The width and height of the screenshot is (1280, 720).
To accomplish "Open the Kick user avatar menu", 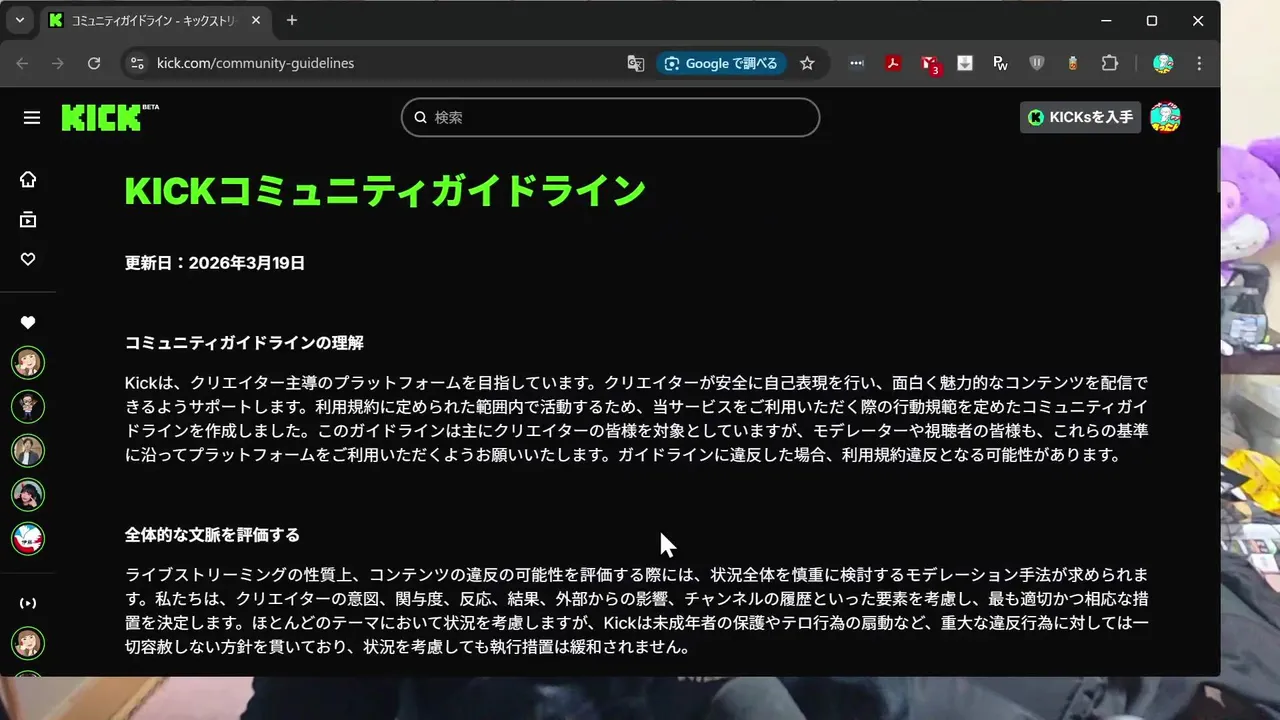I will pyautogui.click(x=1165, y=117).
